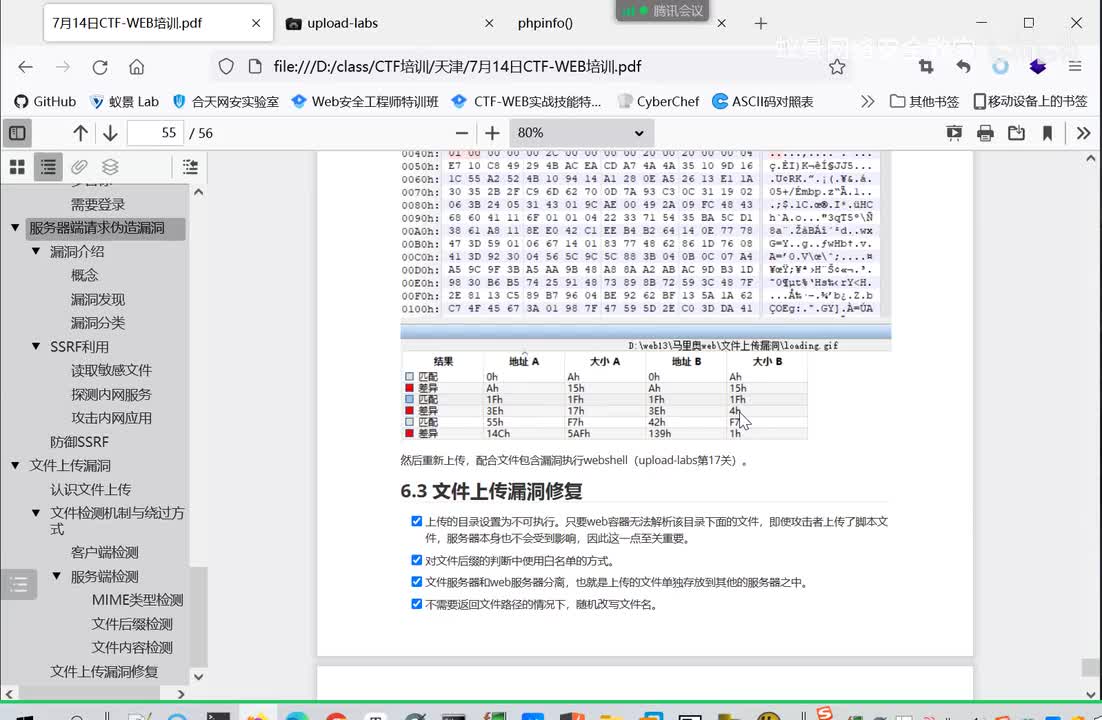1102x720 pixels.
Task: Click the current outline item button
Action: click(x=190, y=167)
